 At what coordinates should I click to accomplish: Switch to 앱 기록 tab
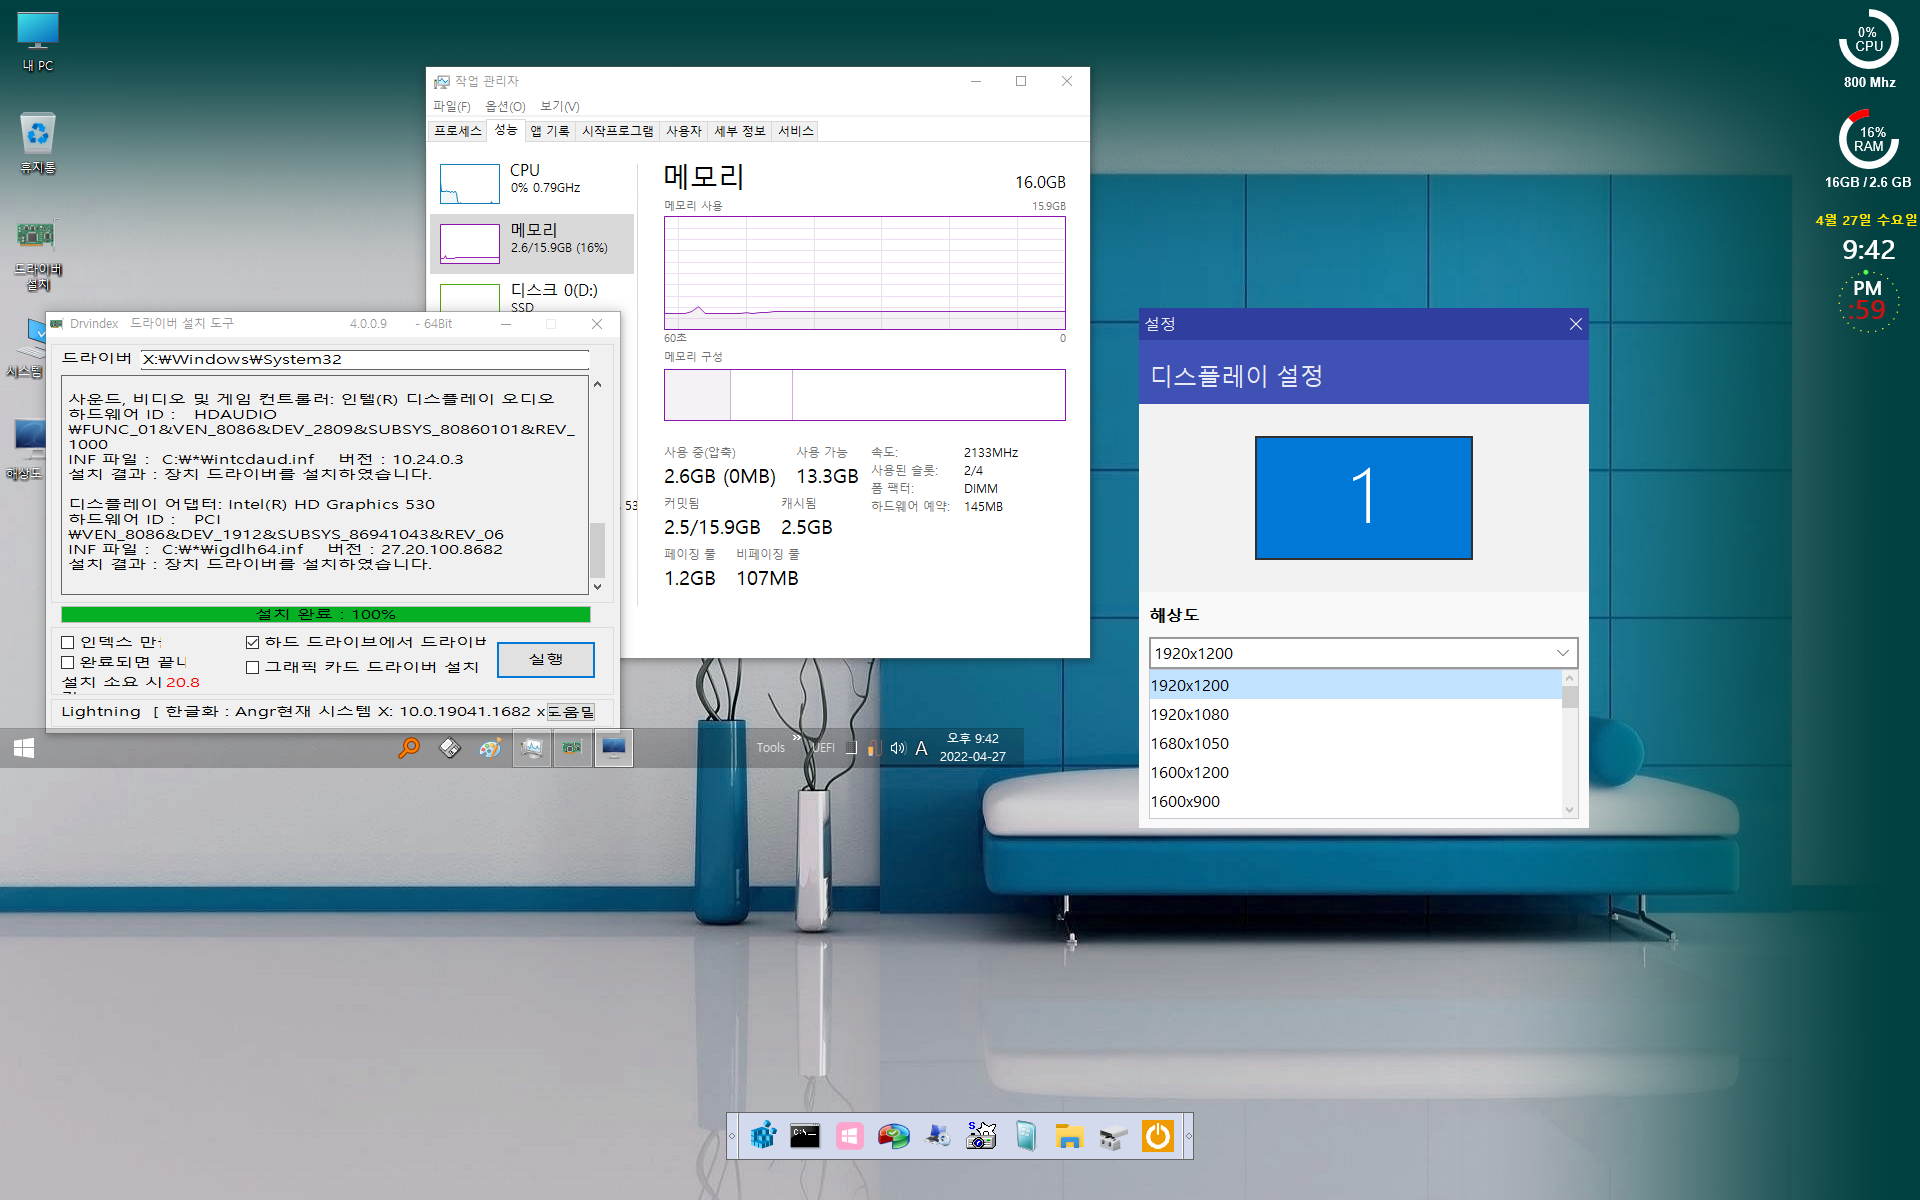point(549,131)
